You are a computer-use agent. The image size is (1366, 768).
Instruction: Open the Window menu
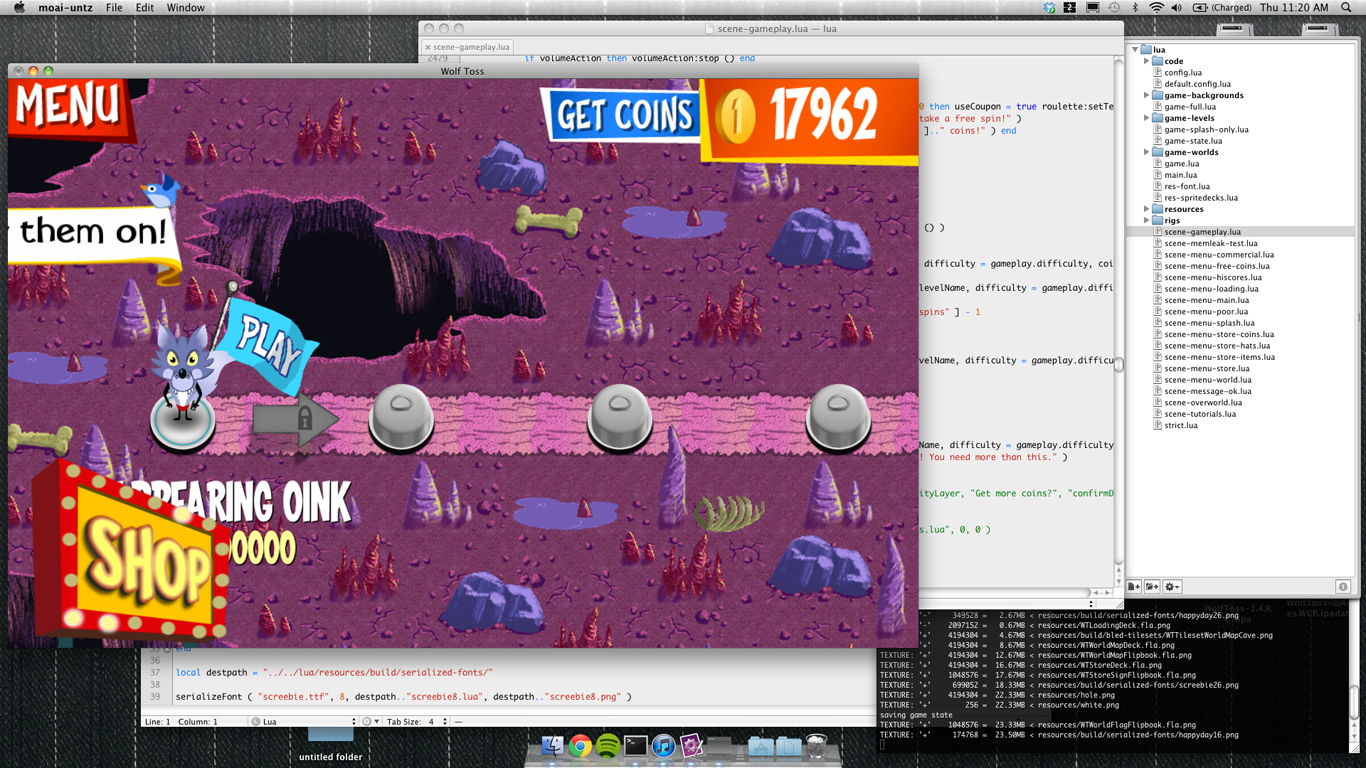pos(186,8)
